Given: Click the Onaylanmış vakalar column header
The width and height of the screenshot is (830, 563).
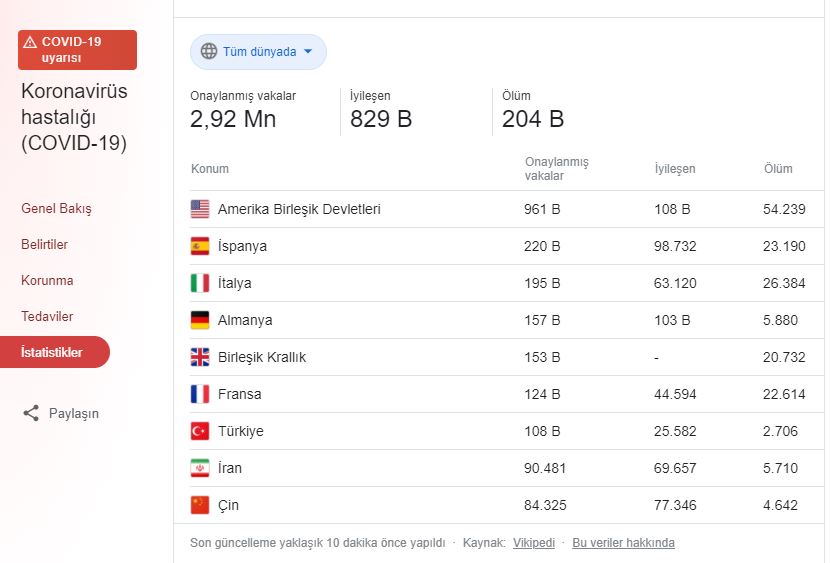Looking at the screenshot, I should click(556, 169).
